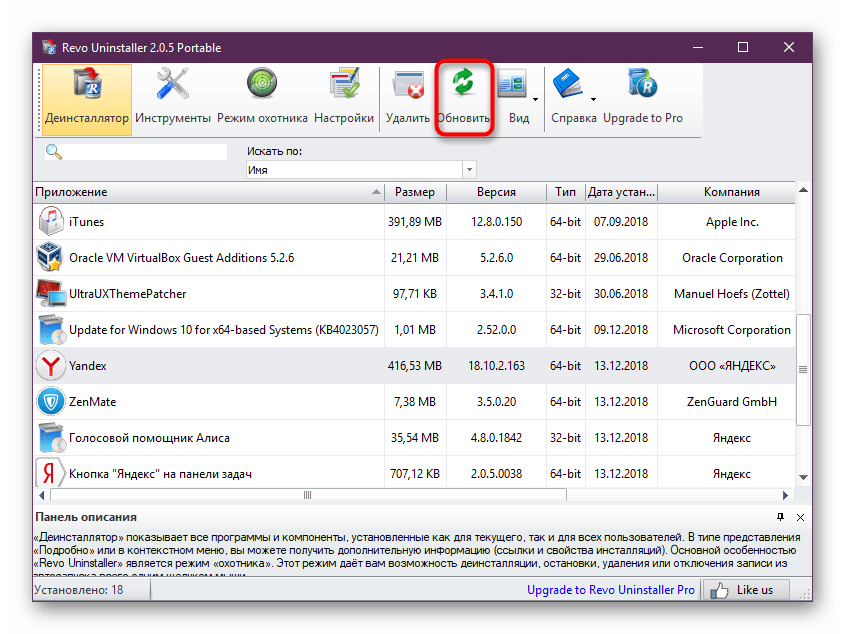Click the 29.06.2018 install date cell
The height and width of the screenshot is (634, 845).
click(621, 258)
